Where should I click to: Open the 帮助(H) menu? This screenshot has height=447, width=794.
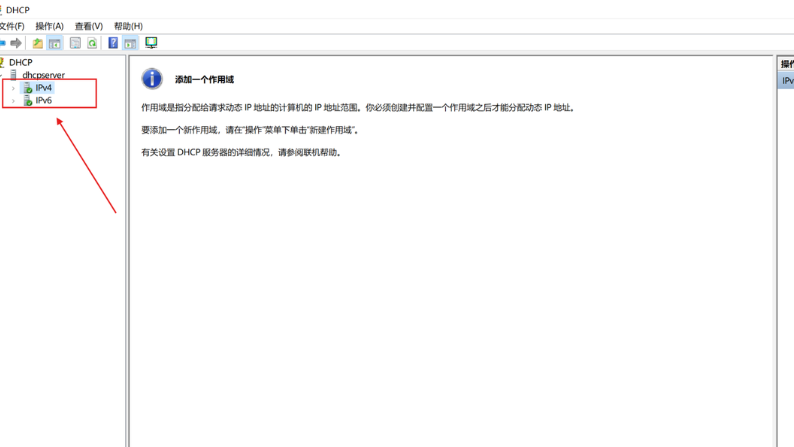128,26
